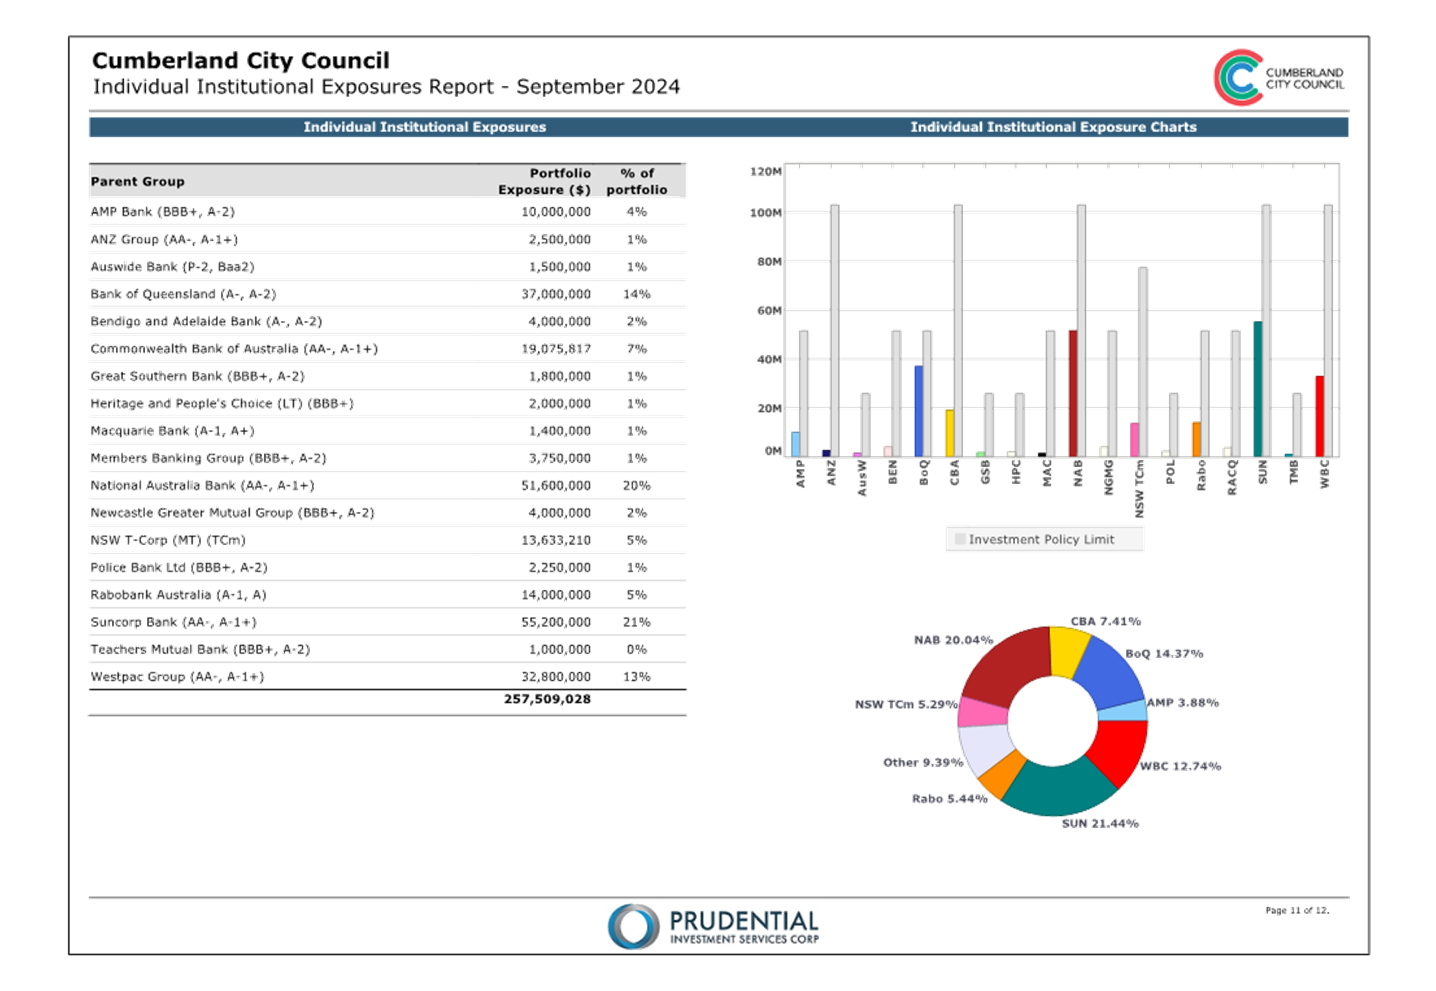This screenshot has height=991, width=1436.
Task: Click the Other 9.39% donut label
Action: click(923, 762)
